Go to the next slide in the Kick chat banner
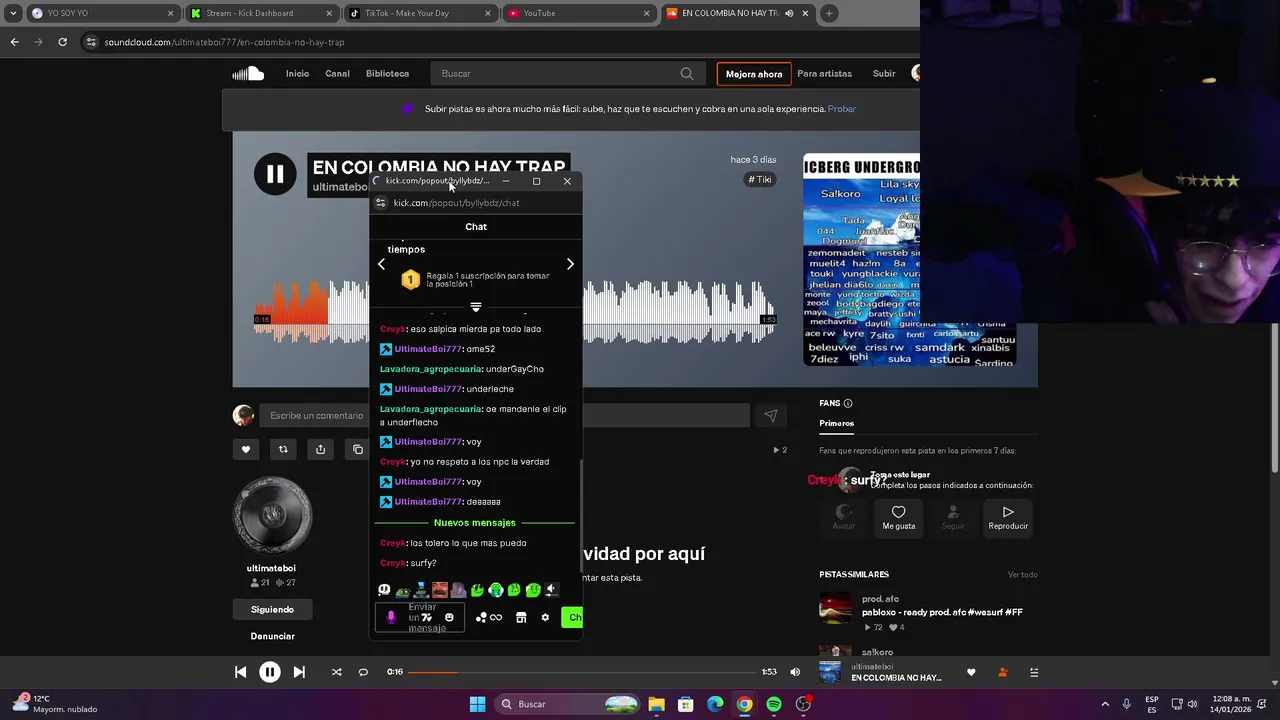The height and width of the screenshot is (720, 1280). pyautogui.click(x=570, y=264)
